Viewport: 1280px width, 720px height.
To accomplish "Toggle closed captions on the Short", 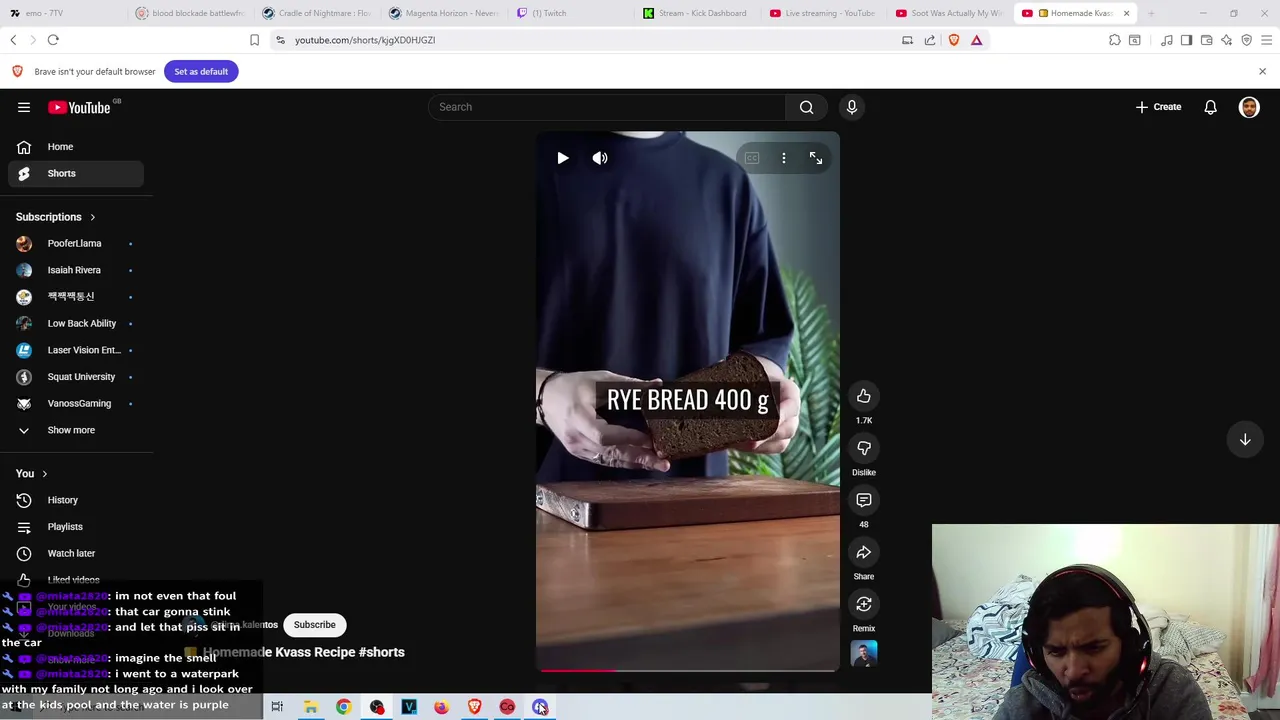I will pos(752,158).
